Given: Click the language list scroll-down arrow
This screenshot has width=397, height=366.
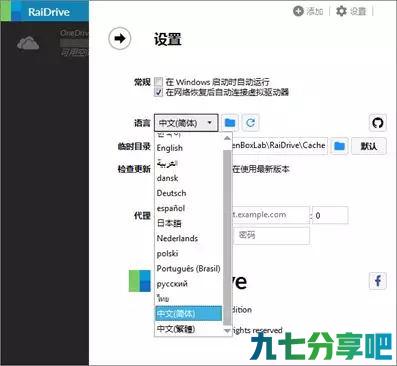Looking at the screenshot, I should tap(227, 331).
